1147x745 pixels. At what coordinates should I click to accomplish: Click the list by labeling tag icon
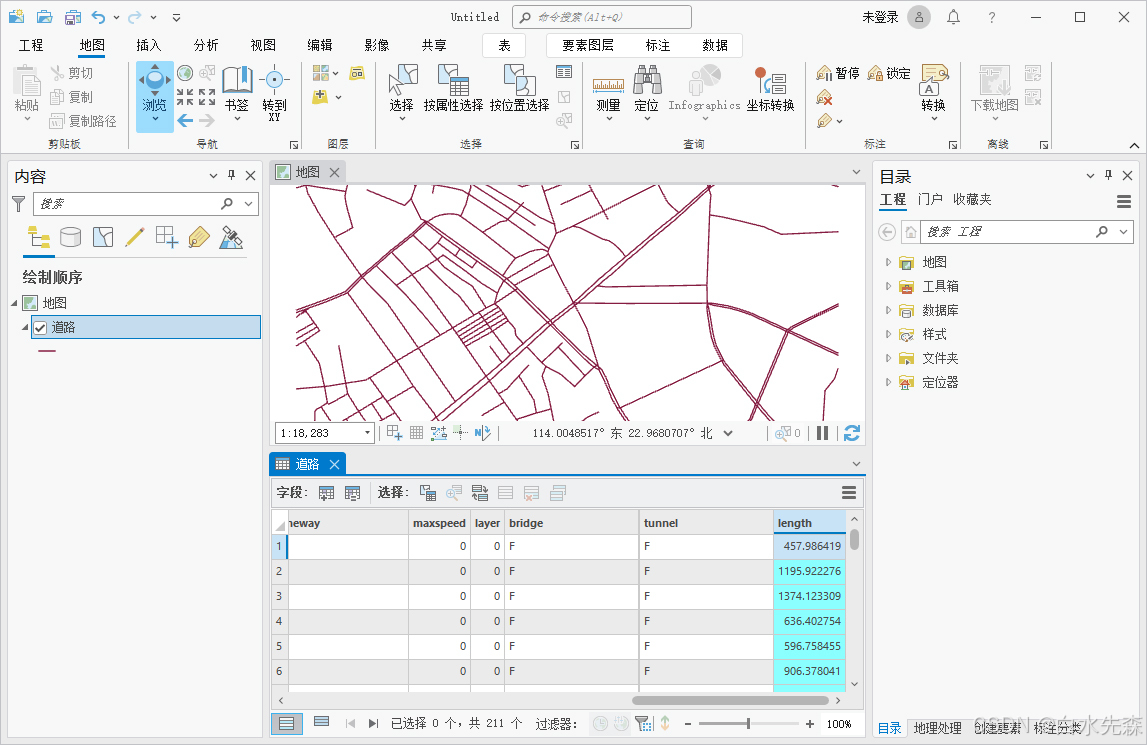point(199,237)
